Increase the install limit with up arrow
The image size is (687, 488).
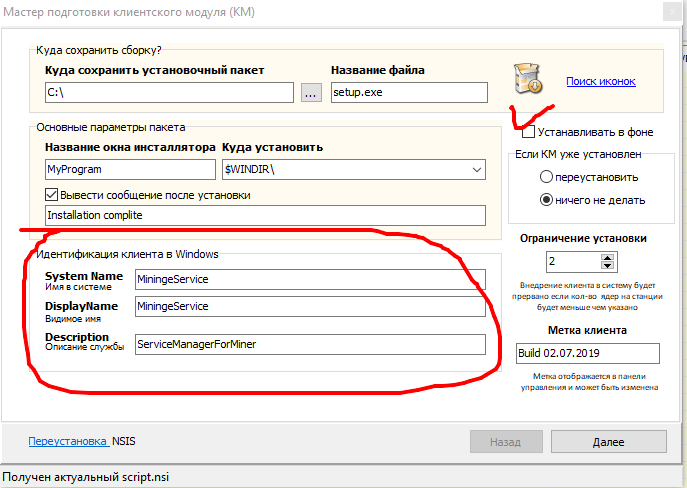pyautogui.click(x=607, y=258)
